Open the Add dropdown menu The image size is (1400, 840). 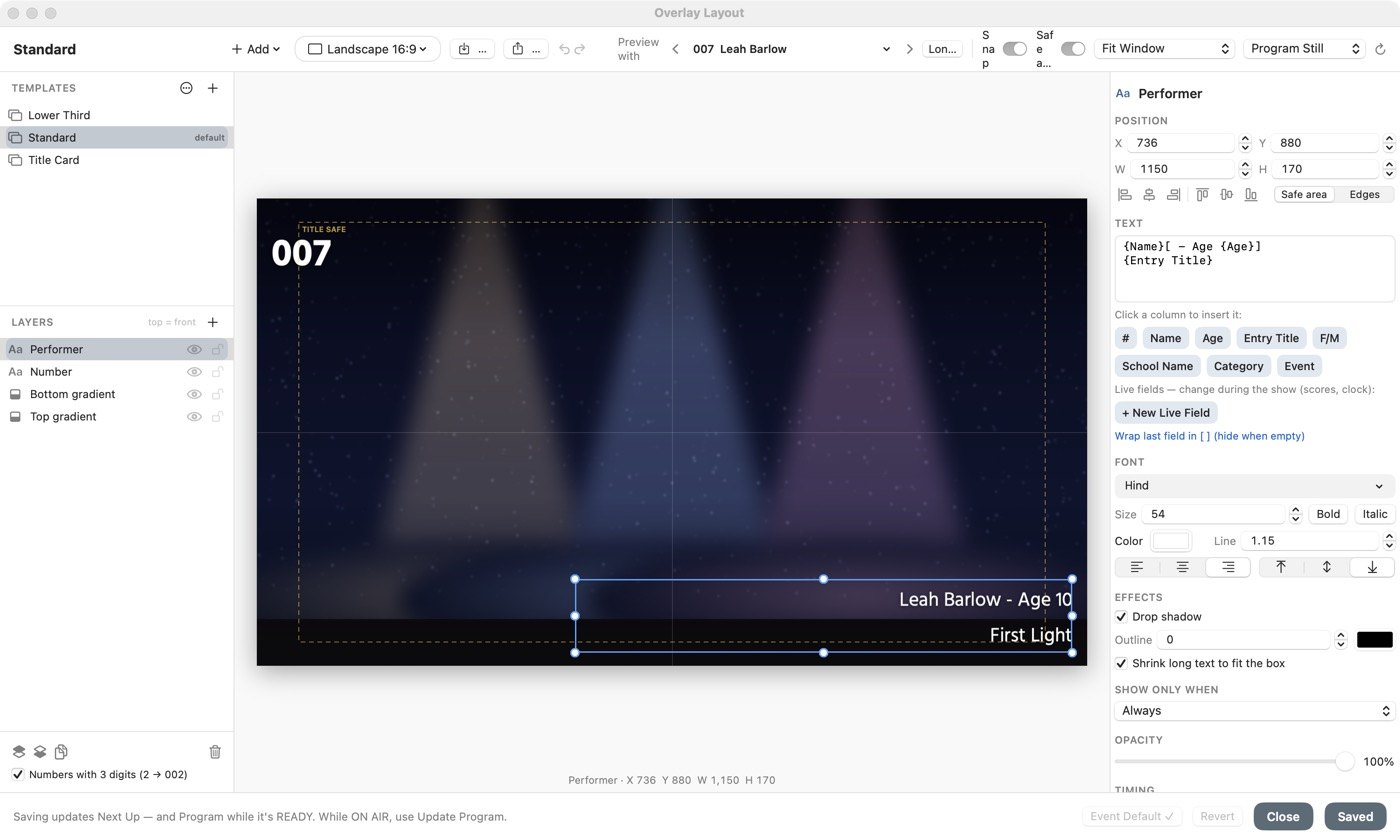point(256,49)
